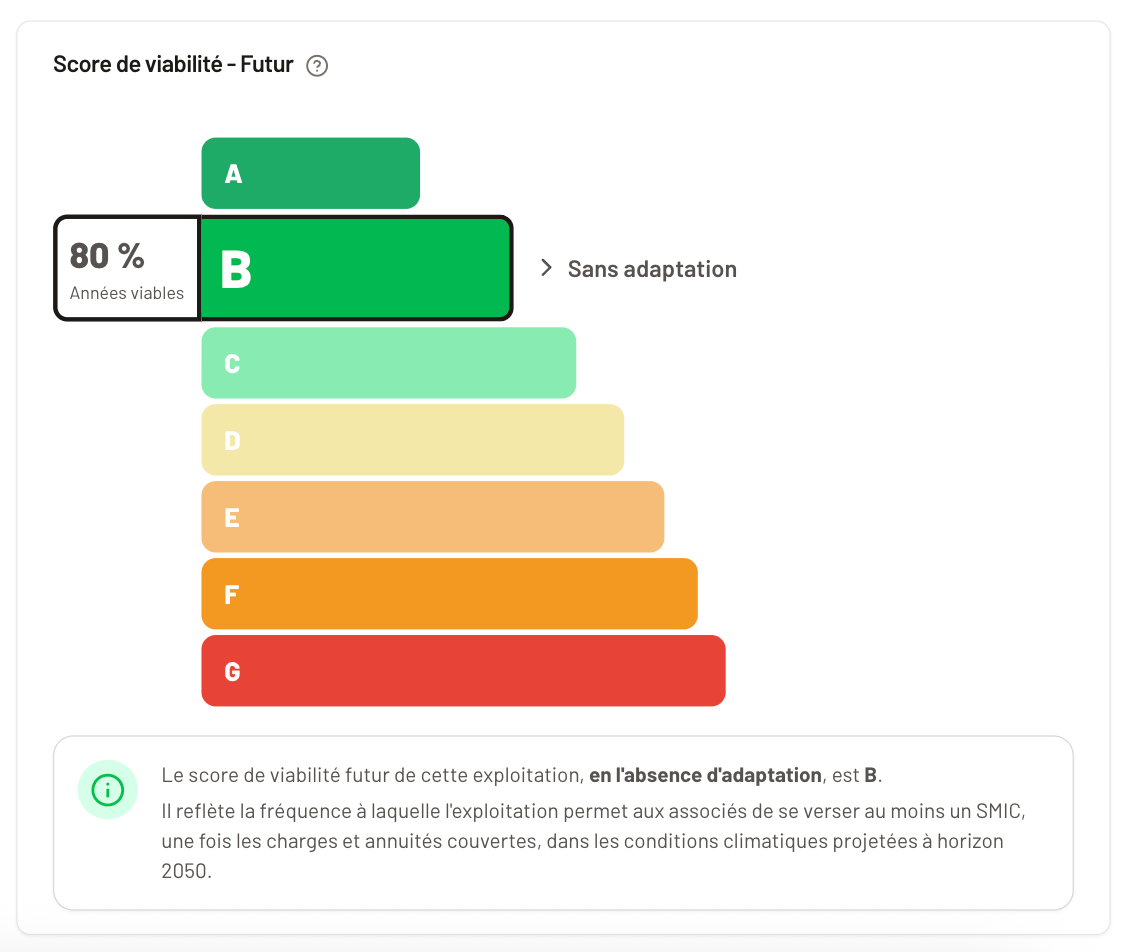Click the bold en l'absence d'adaptation text
Image resolution: width=1126 pixels, height=952 pixels.
coord(705,776)
